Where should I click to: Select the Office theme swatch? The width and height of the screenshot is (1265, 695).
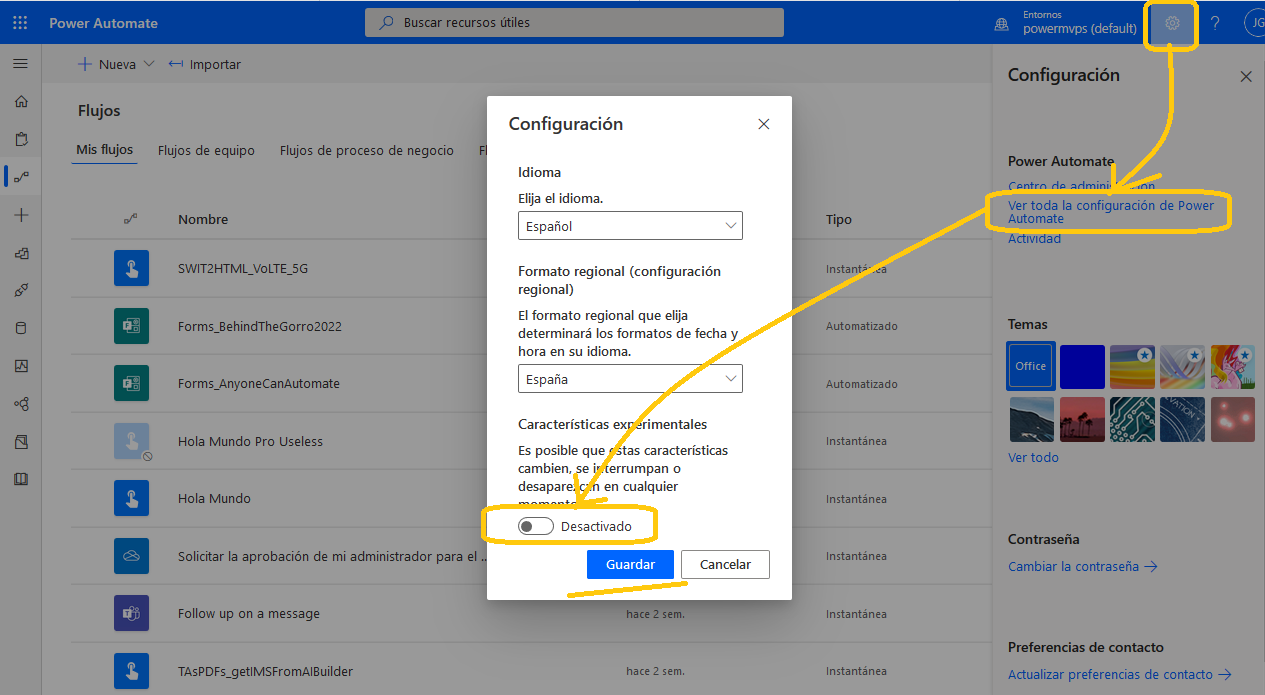click(x=1031, y=366)
